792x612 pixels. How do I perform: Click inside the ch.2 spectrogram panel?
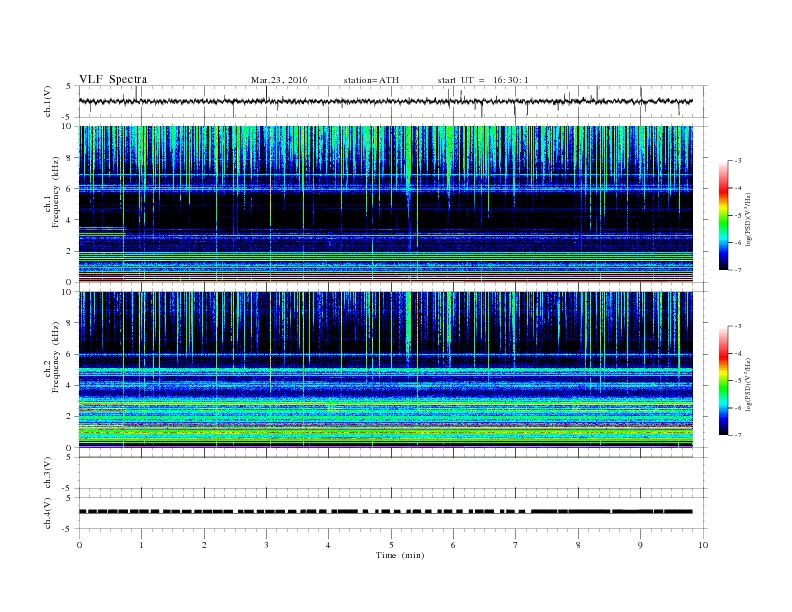pos(386,369)
